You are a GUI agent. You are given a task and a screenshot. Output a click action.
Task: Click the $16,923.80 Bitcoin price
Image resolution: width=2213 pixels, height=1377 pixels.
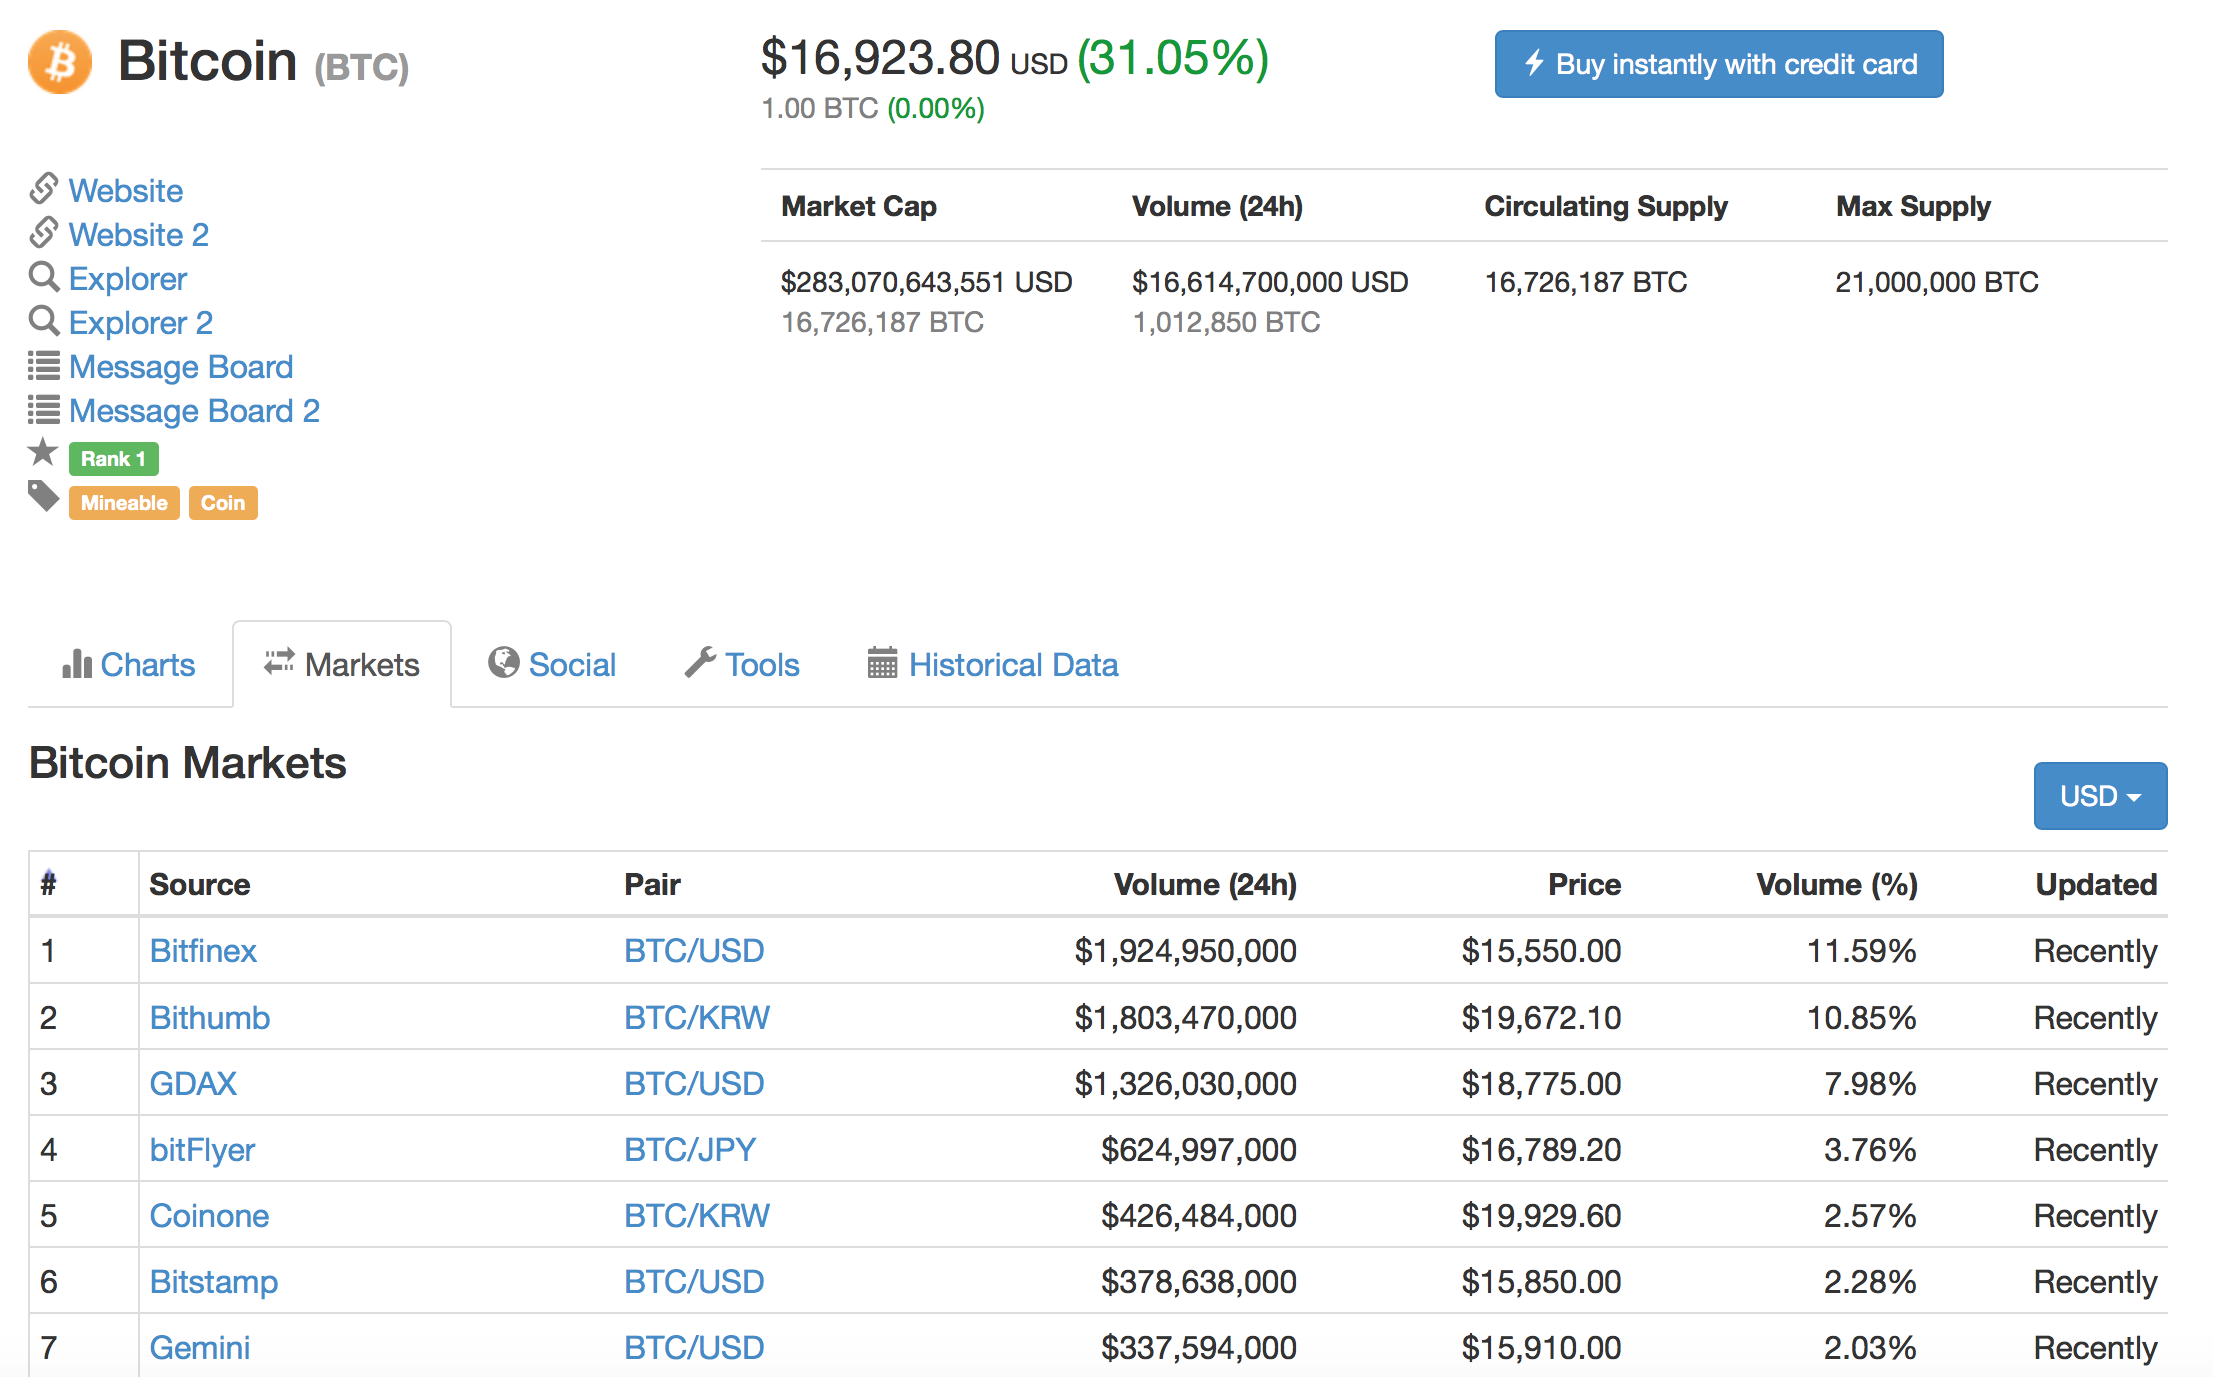coord(880,57)
